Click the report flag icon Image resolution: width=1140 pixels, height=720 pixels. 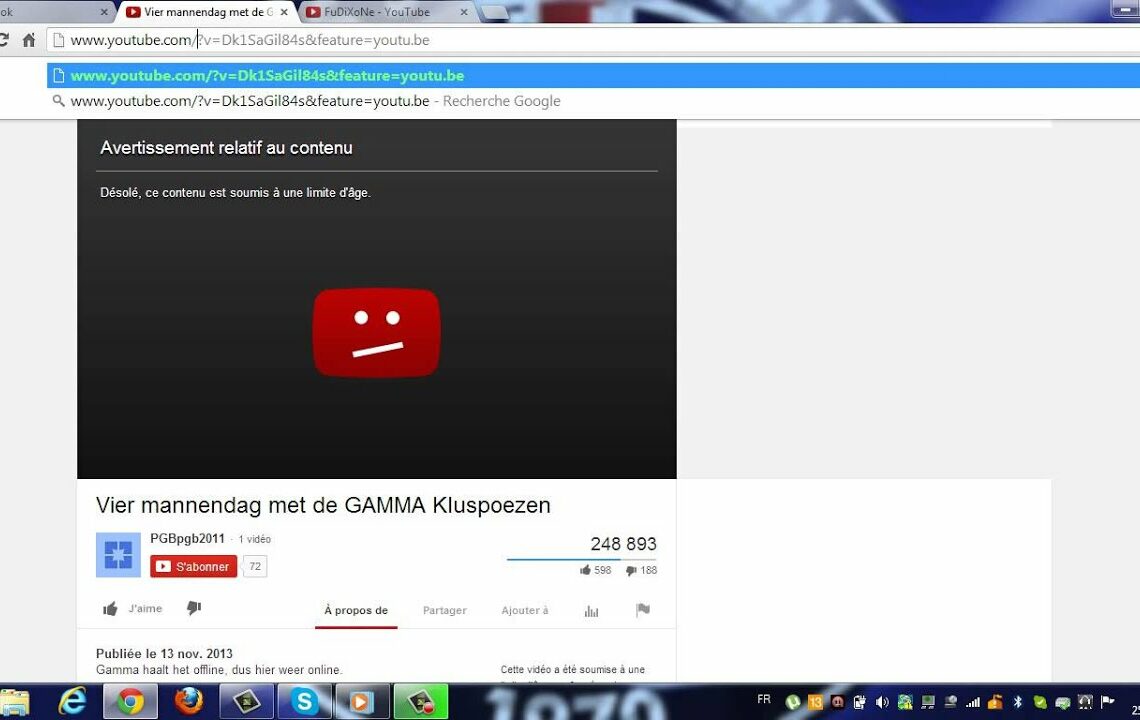[643, 610]
